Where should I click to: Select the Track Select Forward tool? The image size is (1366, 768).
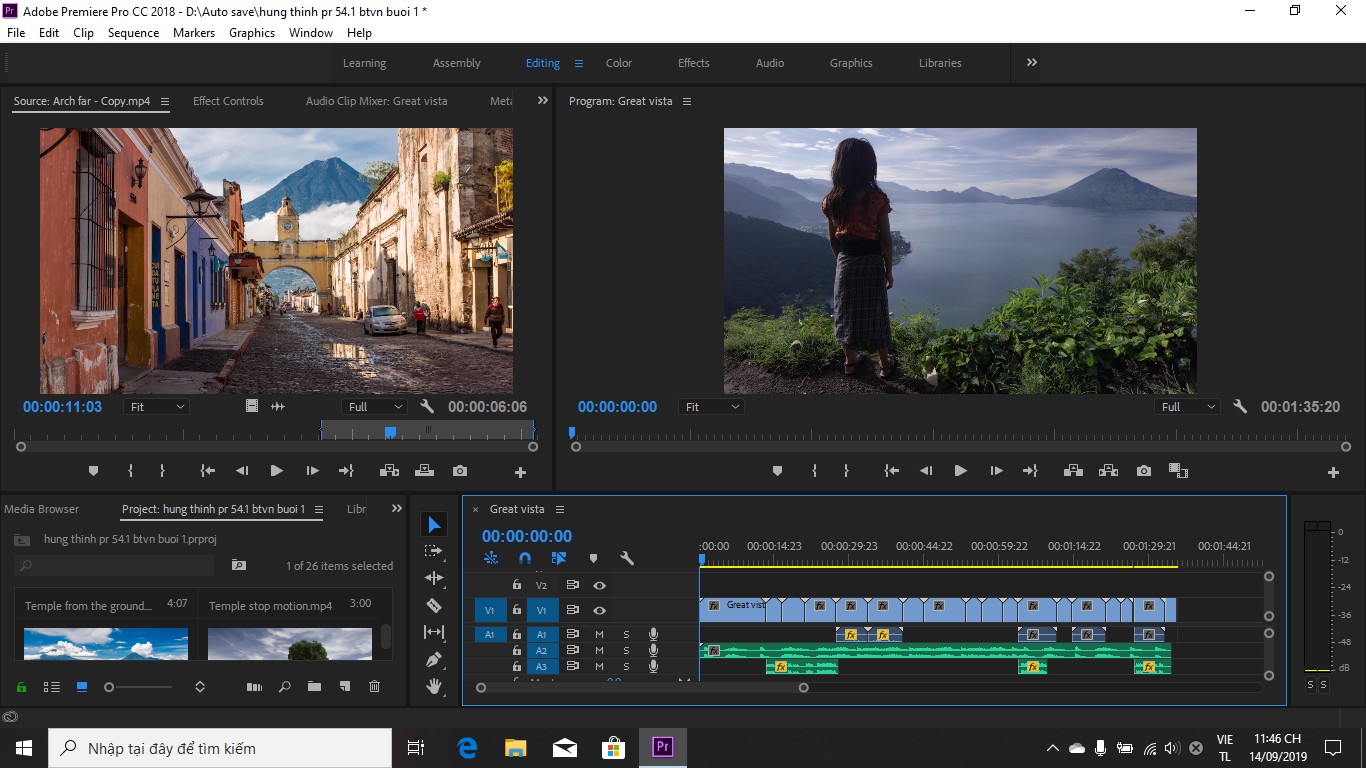coord(433,551)
